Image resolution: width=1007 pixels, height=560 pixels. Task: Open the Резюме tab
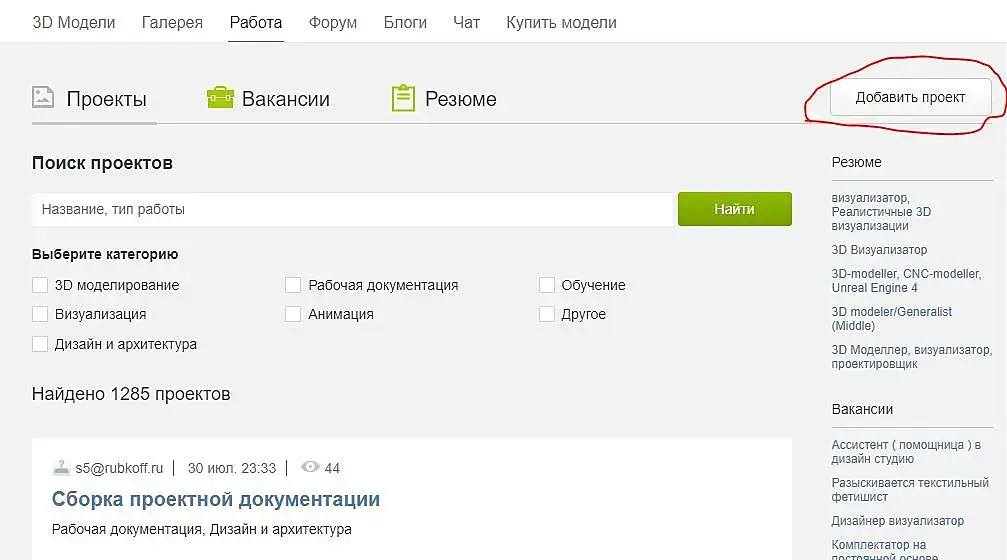460,99
